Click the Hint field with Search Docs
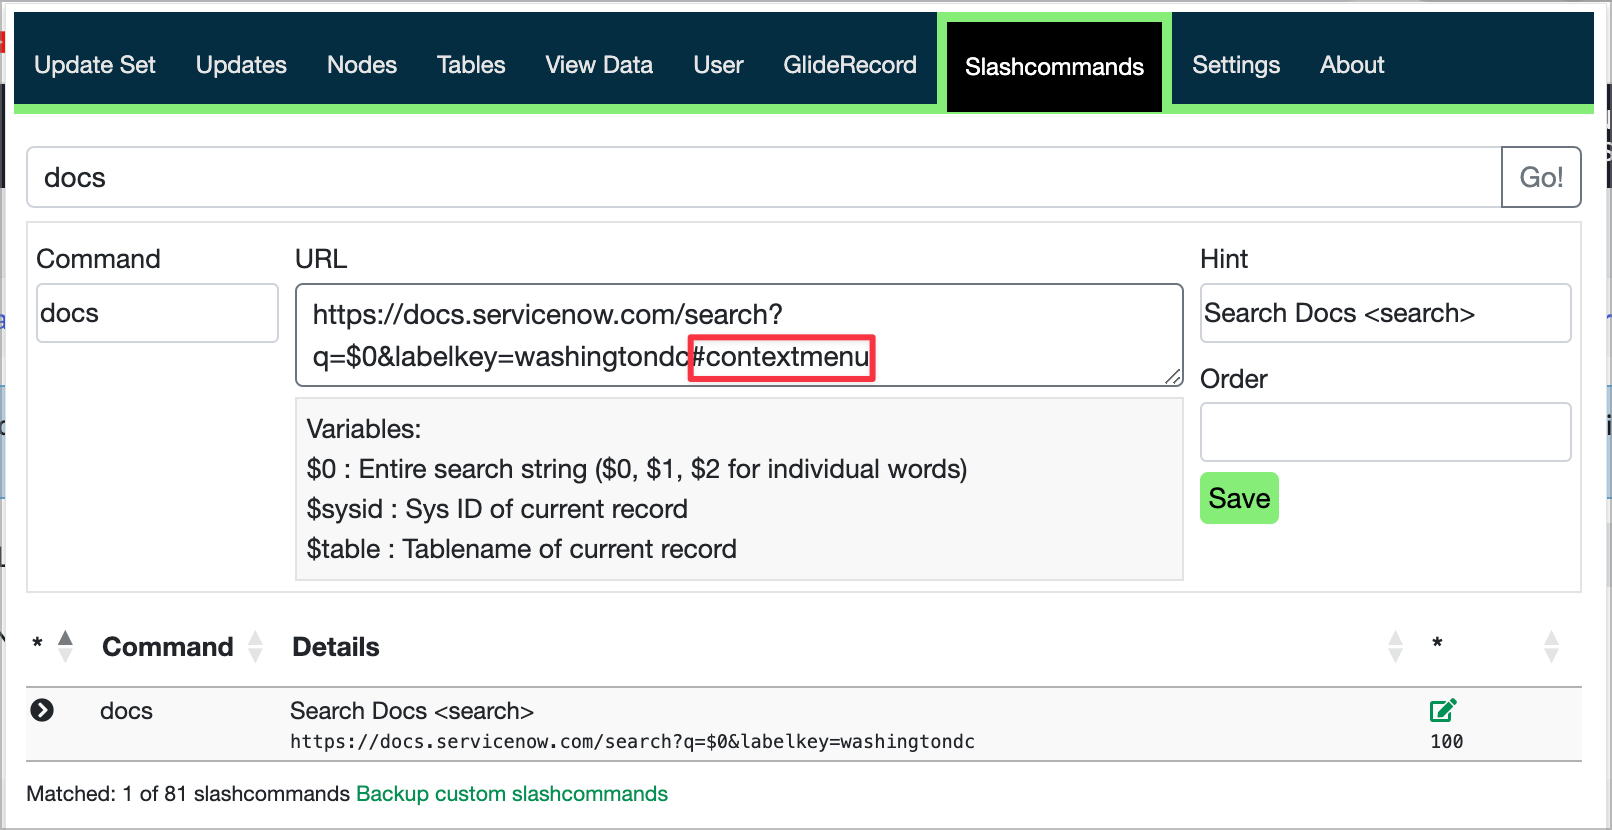 [1385, 313]
